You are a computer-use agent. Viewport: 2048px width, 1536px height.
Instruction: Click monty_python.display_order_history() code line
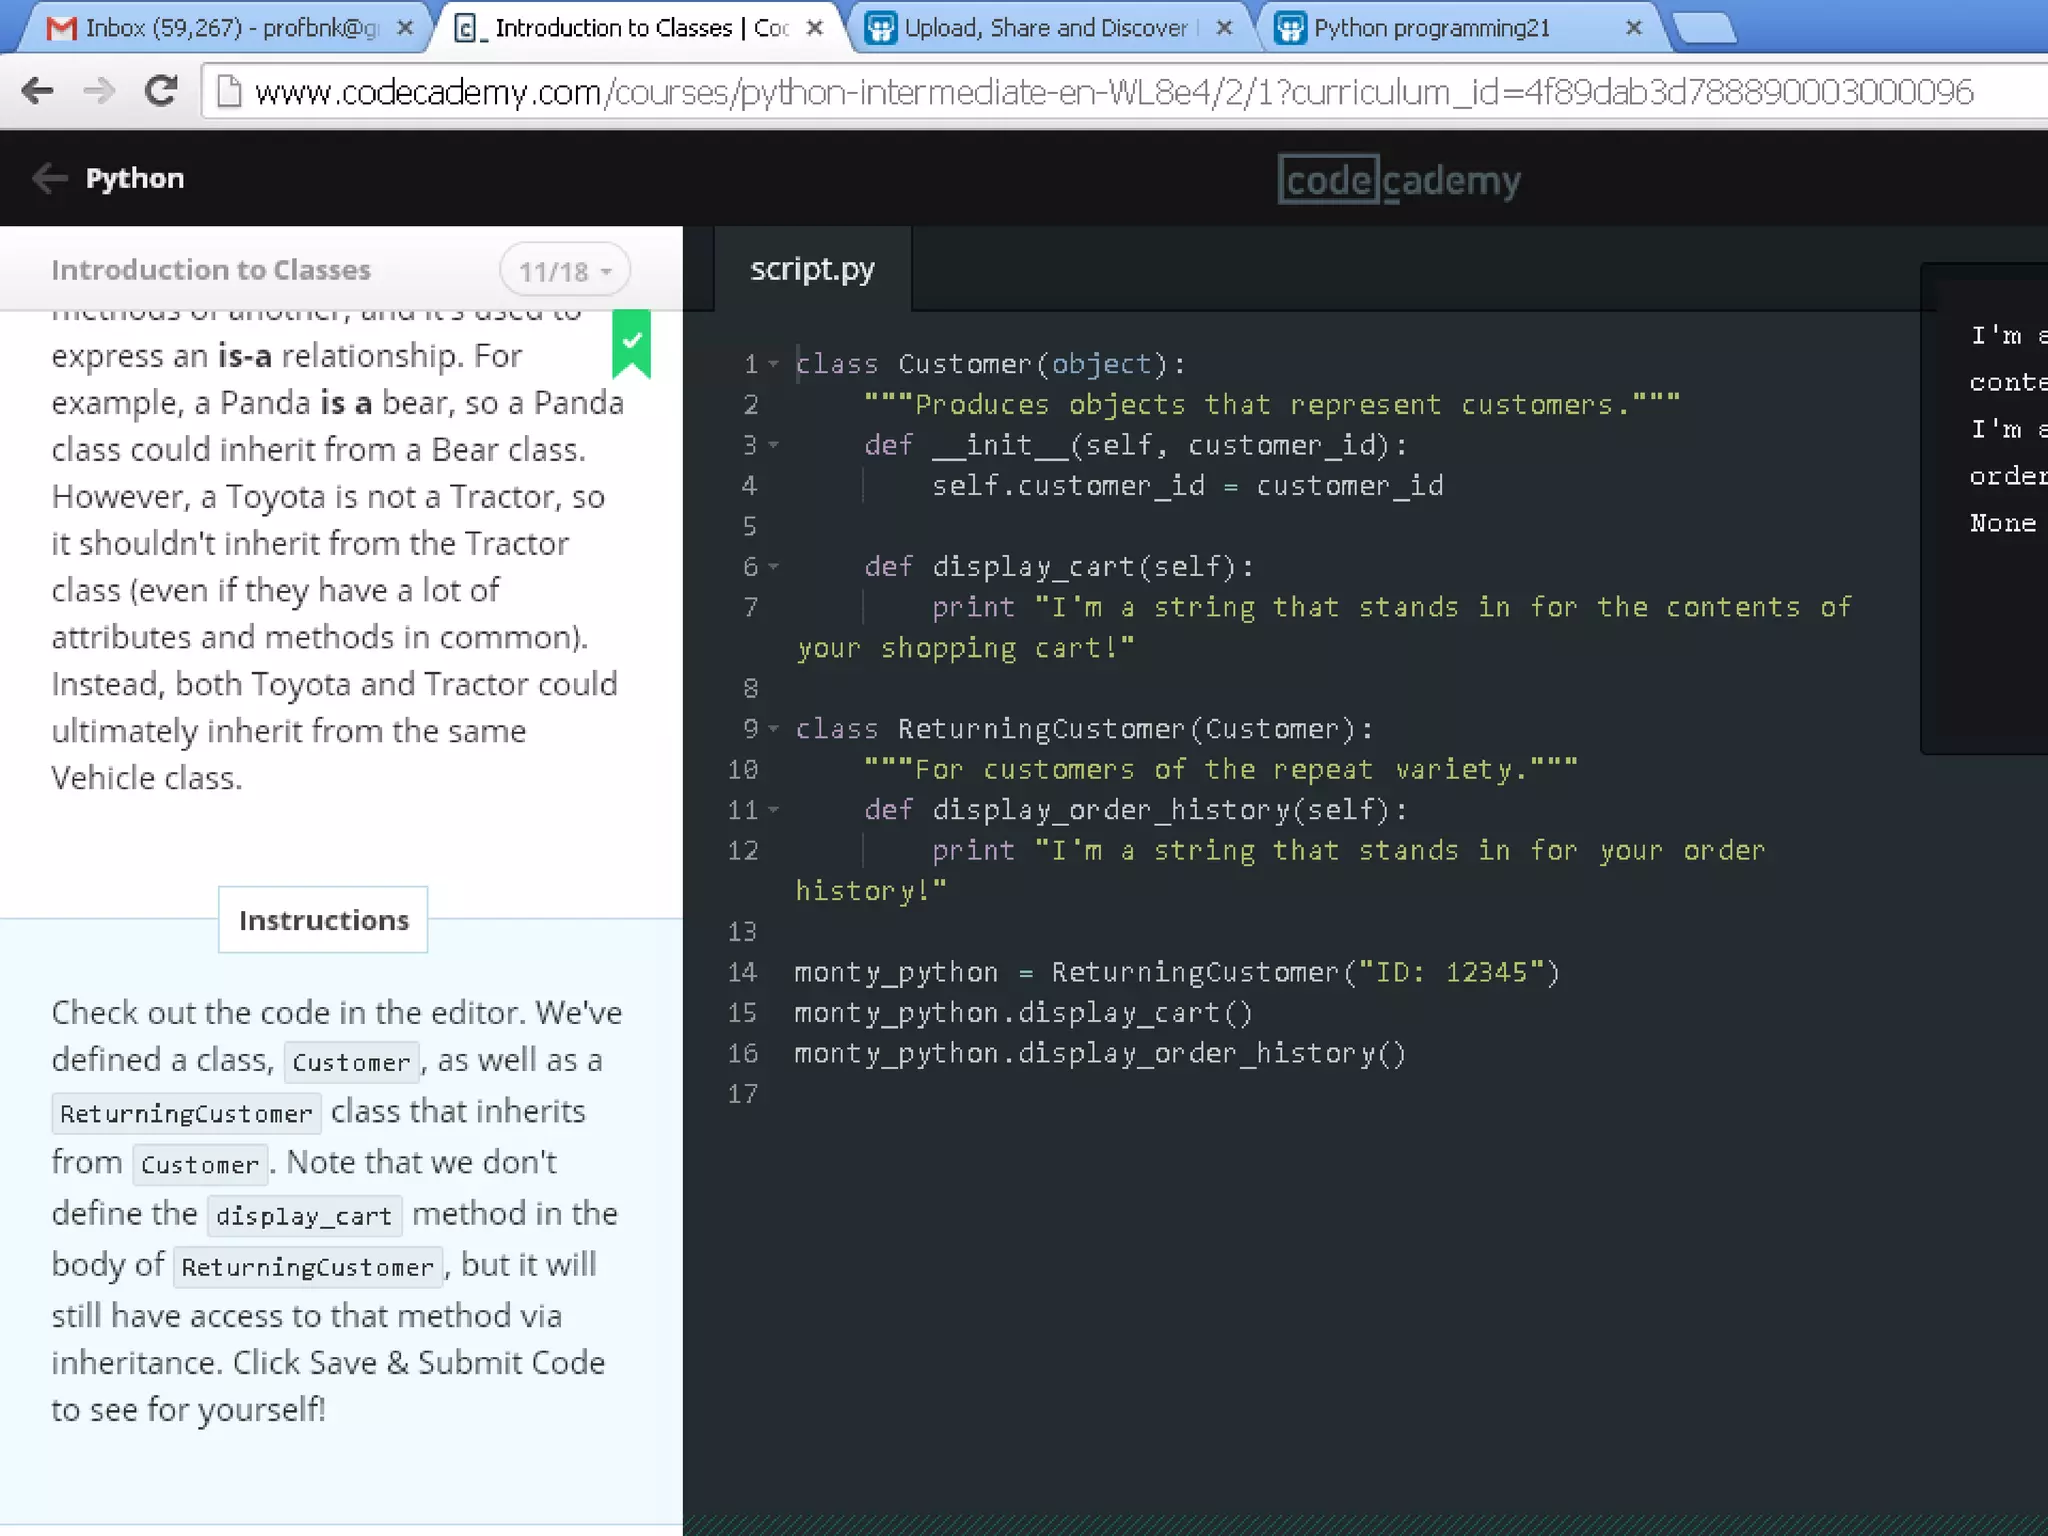coord(1100,1054)
